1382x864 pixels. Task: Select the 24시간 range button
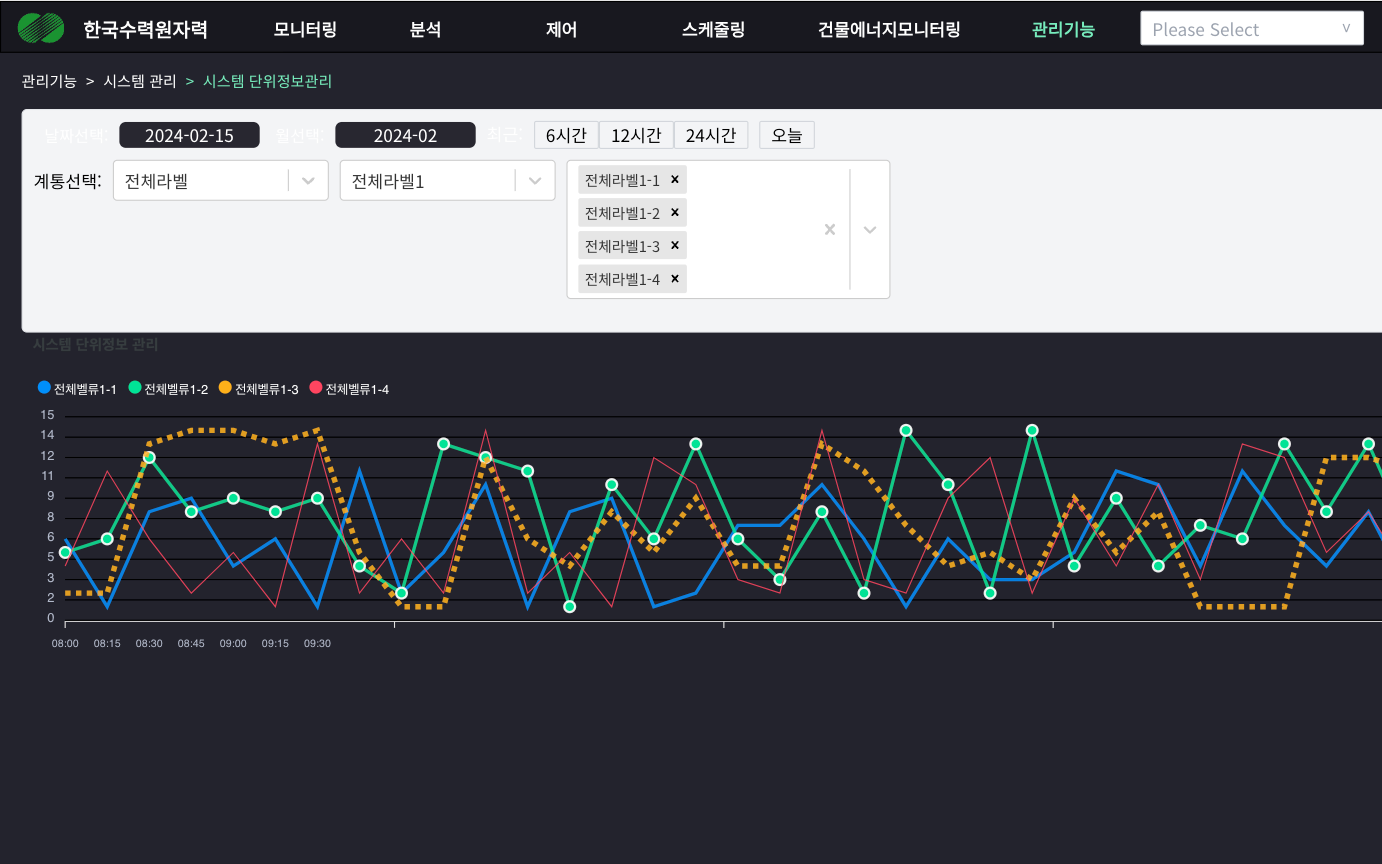711,135
